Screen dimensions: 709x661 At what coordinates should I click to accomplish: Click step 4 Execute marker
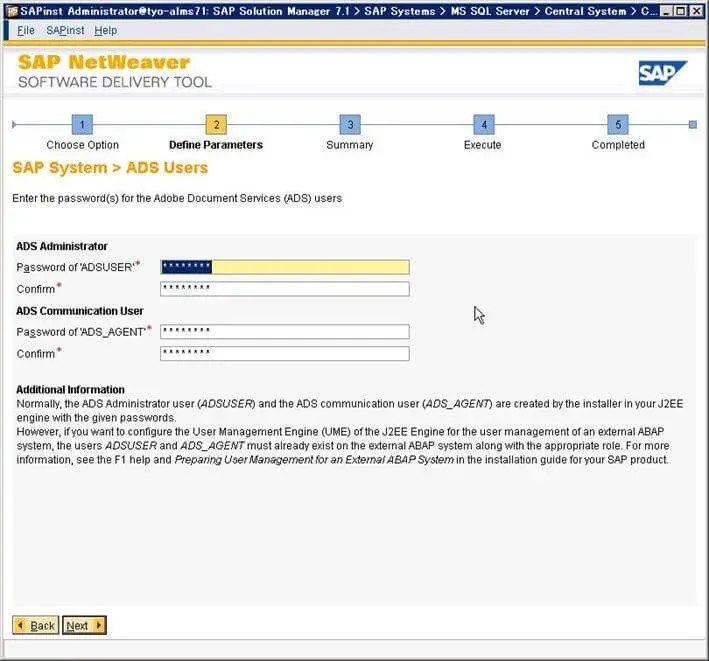[484, 124]
